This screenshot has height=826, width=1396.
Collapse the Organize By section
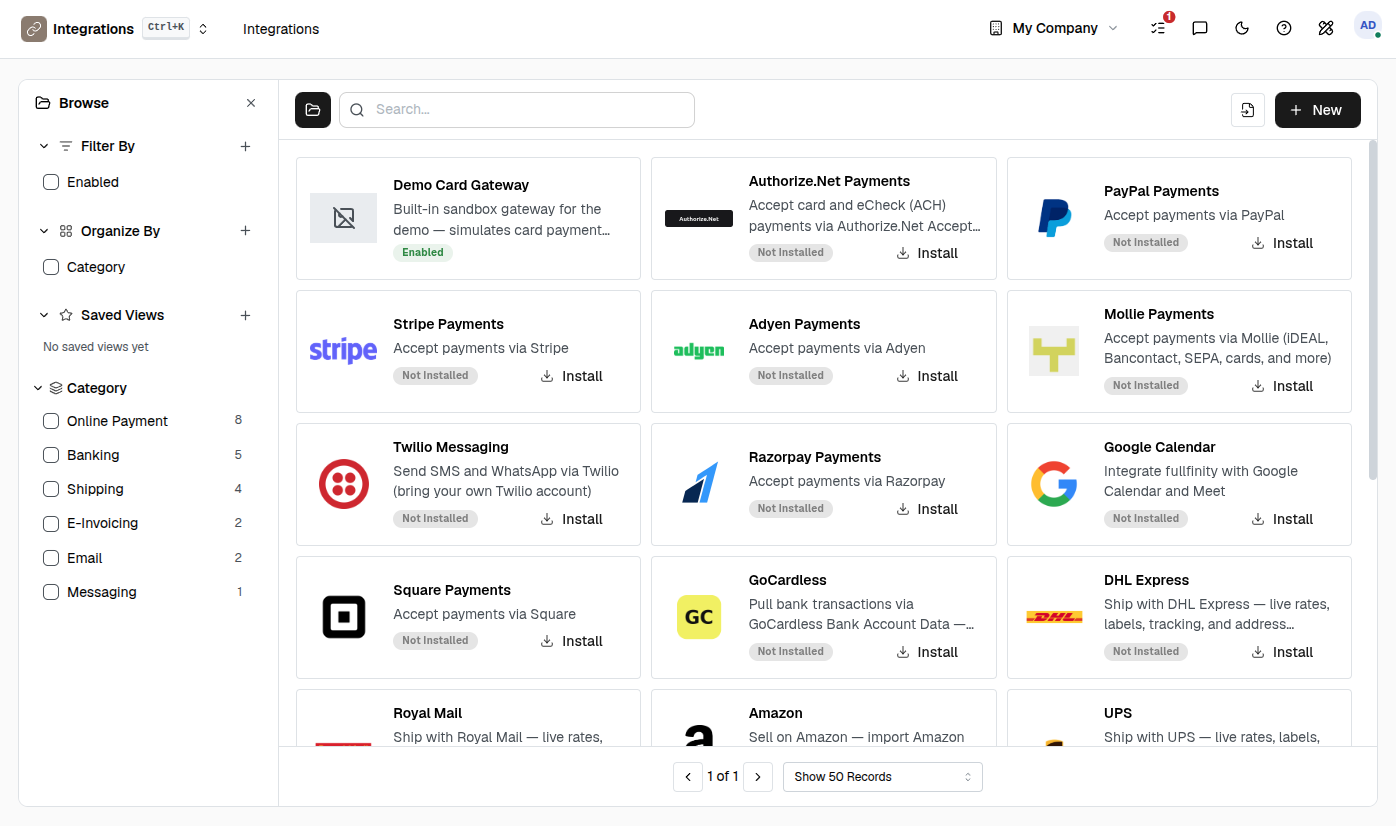point(44,231)
